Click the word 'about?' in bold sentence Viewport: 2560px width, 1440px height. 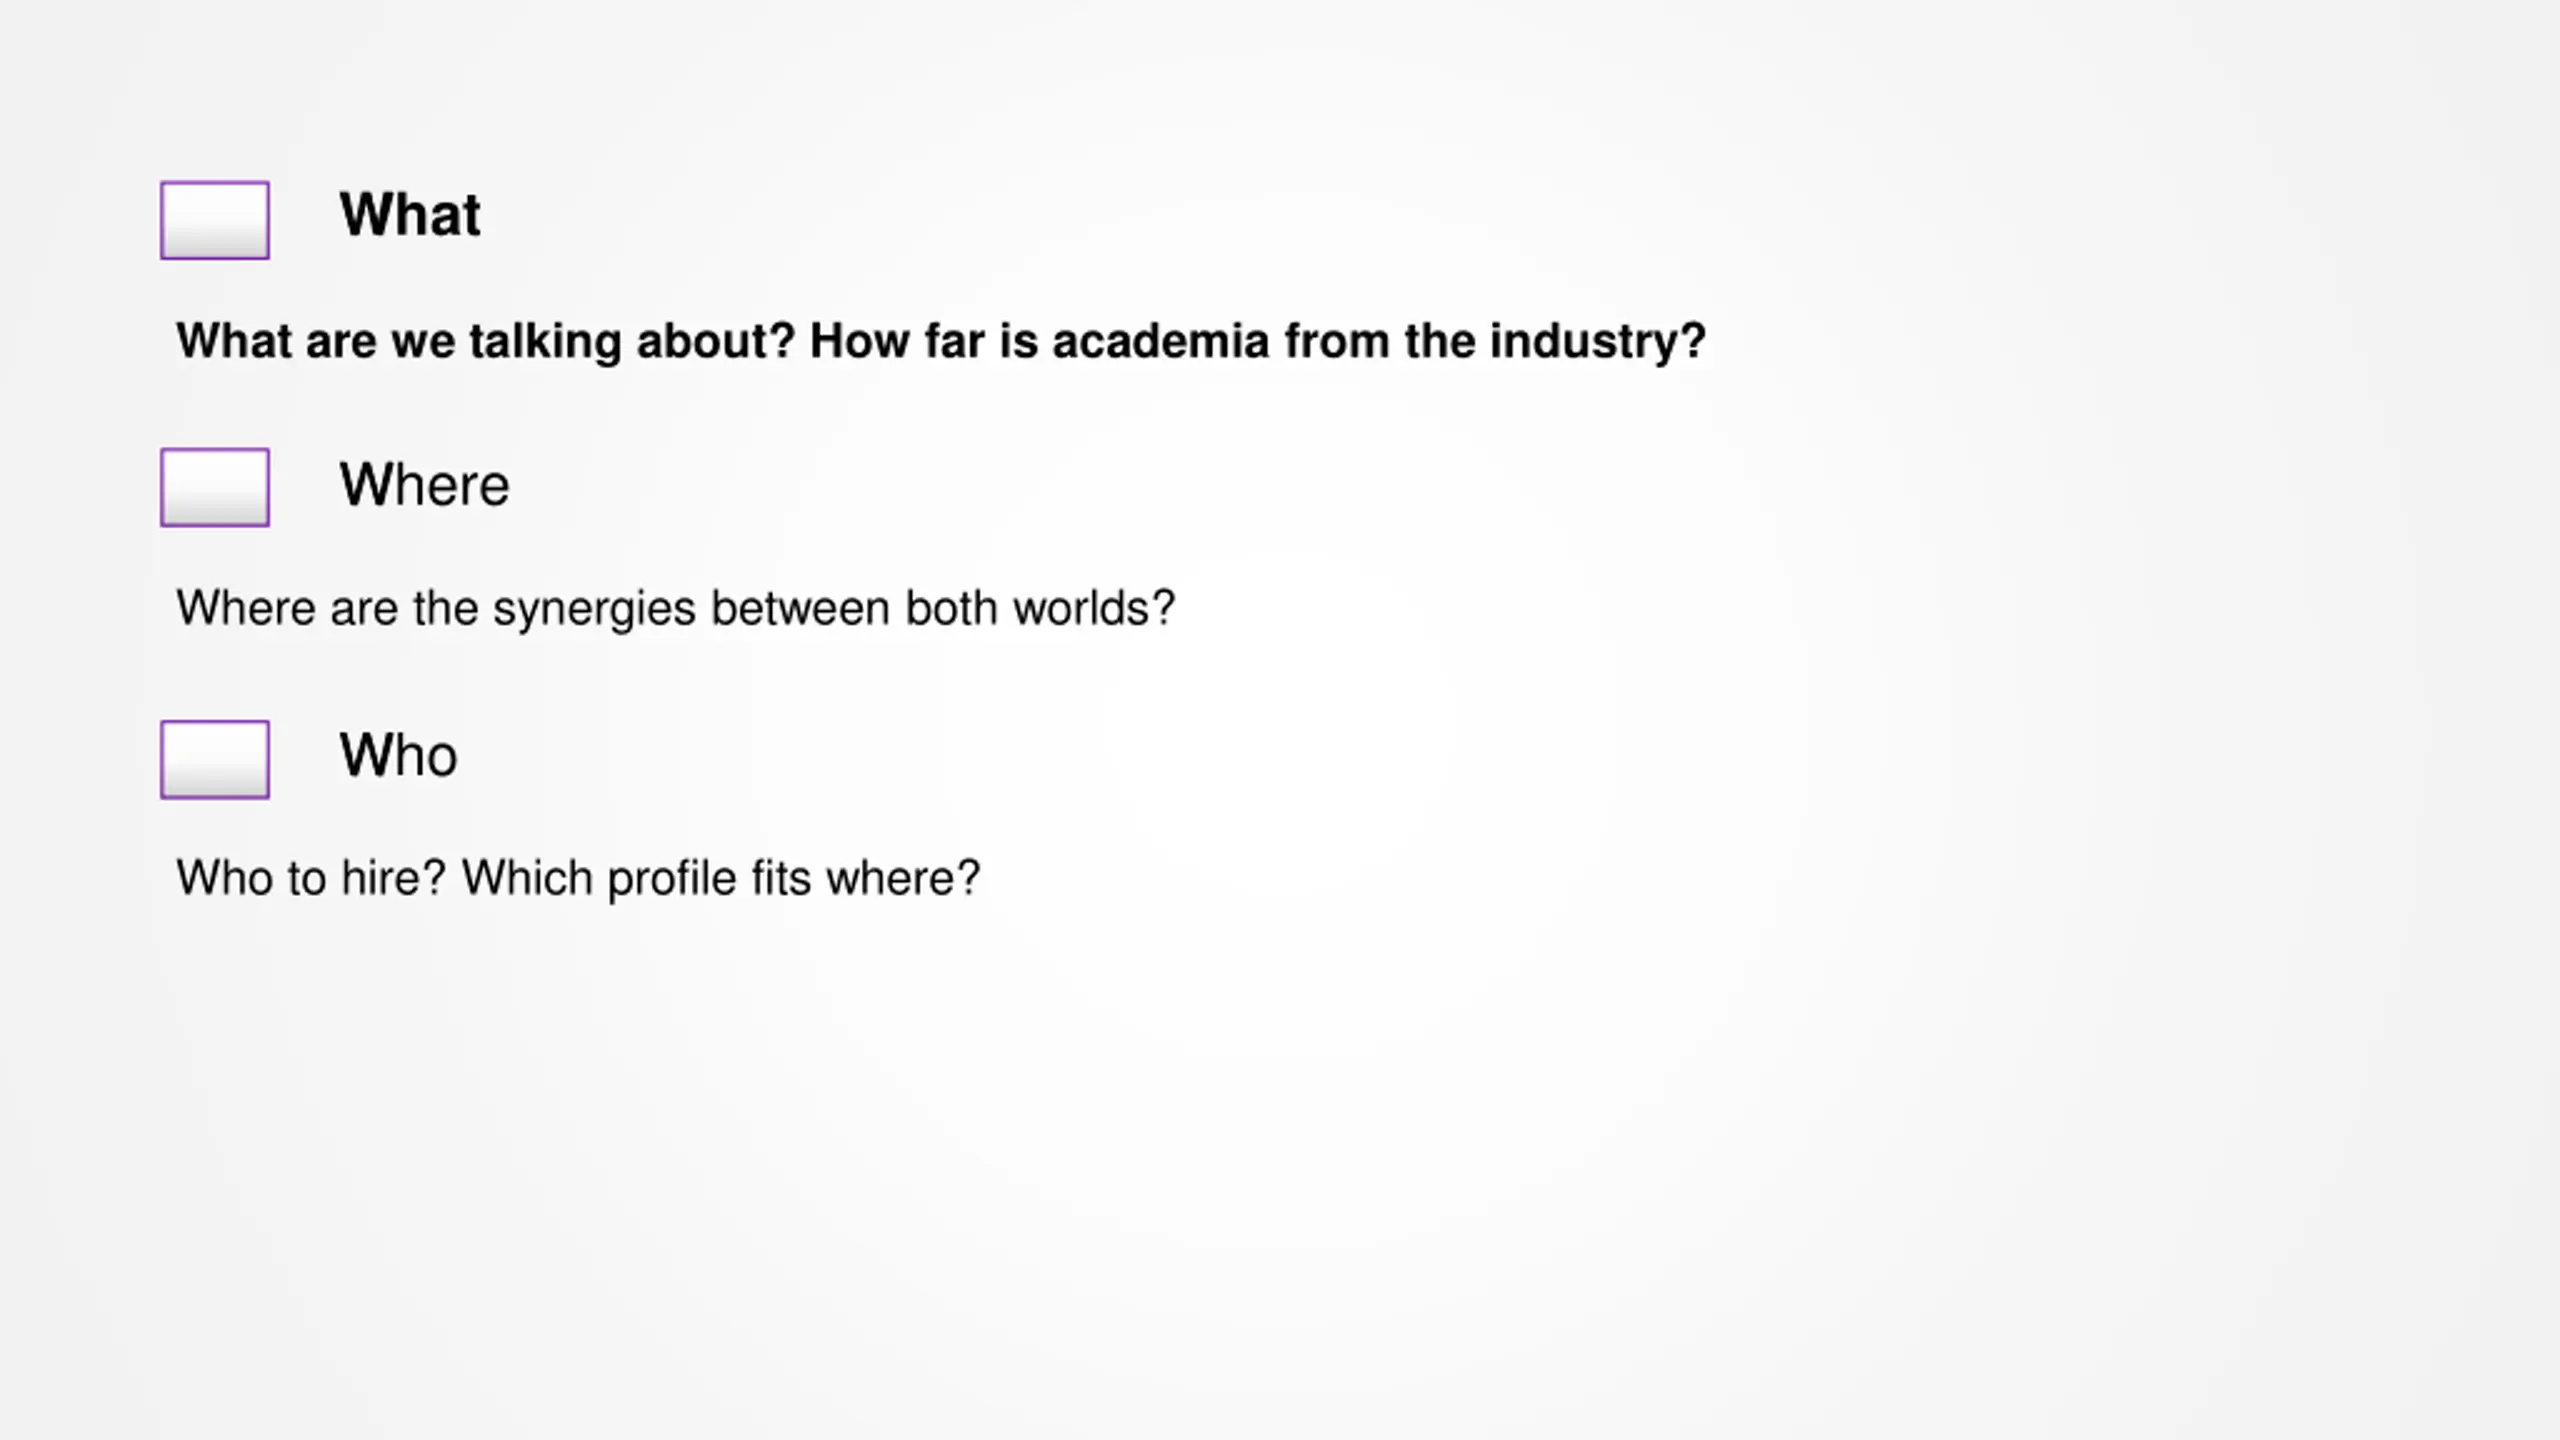(716, 341)
